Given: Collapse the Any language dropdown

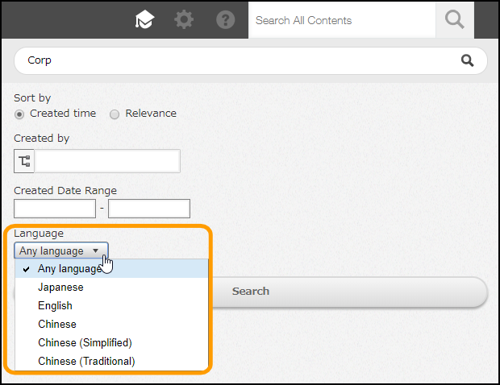Looking at the screenshot, I should tap(61, 251).
